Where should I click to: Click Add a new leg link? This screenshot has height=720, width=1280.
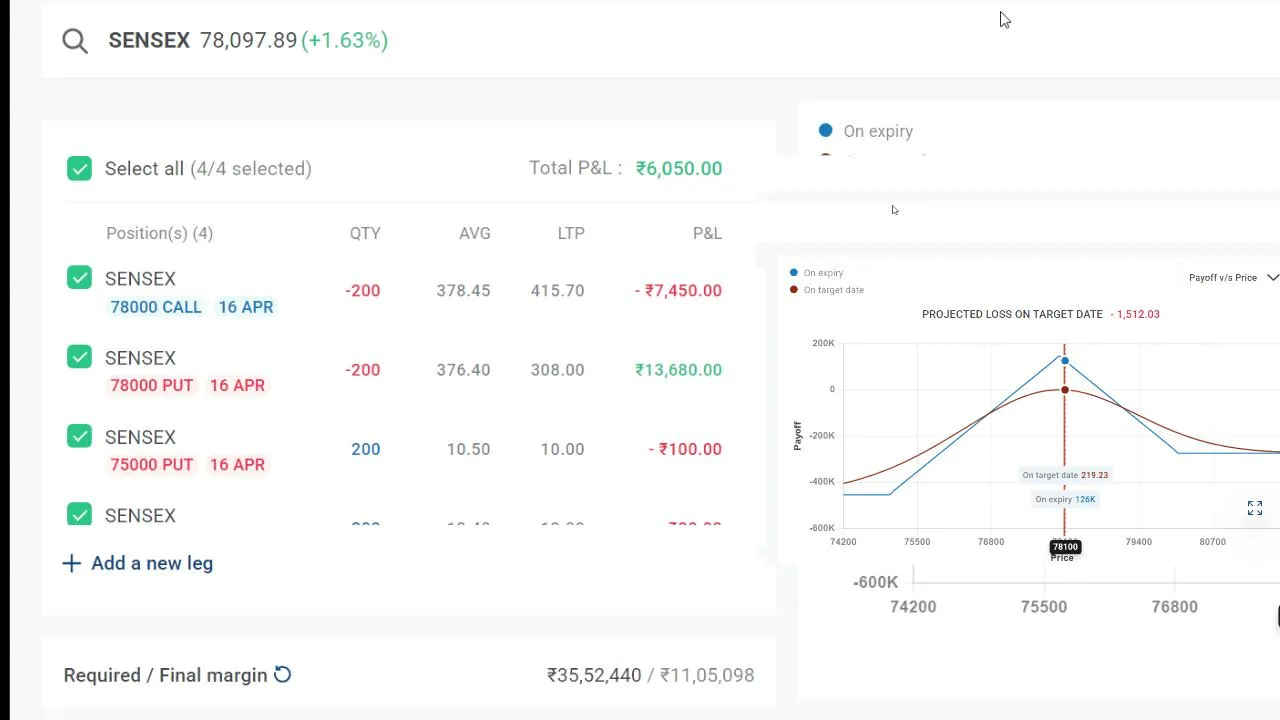[152, 563]
